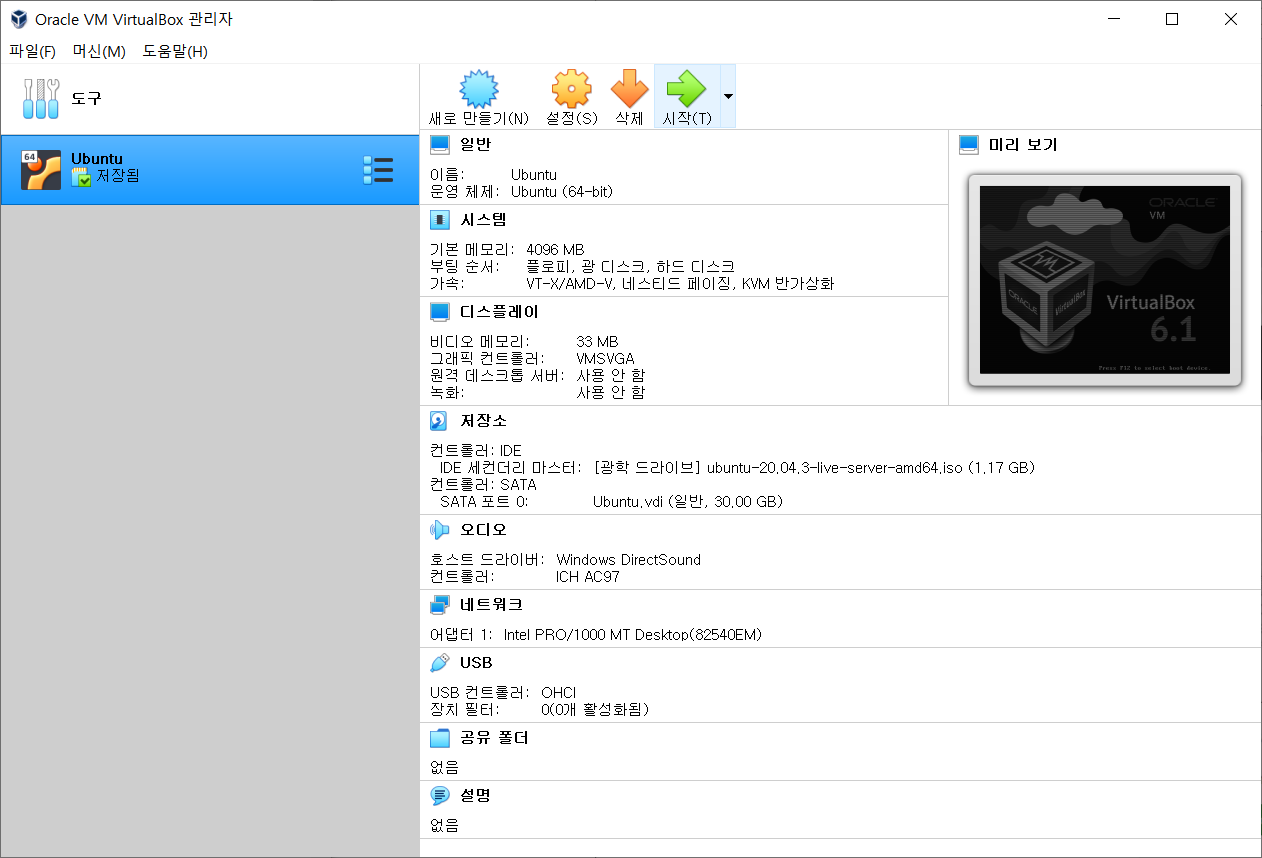Select the 도구 tools icon
The height and width of the screenshot is (858, 1262).
coord(41,98)
